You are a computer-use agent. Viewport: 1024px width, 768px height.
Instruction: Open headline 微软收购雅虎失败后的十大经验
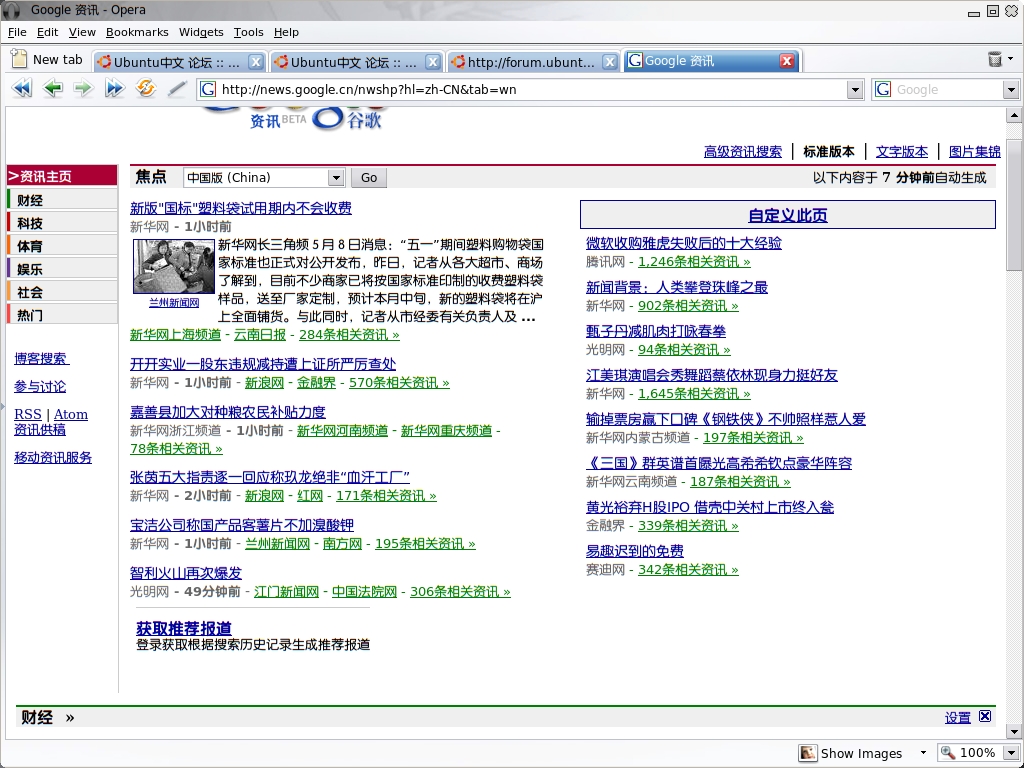684,243
